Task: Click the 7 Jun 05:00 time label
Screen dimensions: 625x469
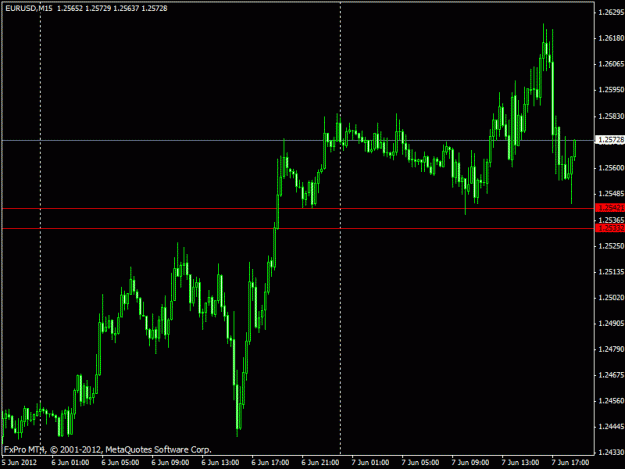Action: pos(421,463)
